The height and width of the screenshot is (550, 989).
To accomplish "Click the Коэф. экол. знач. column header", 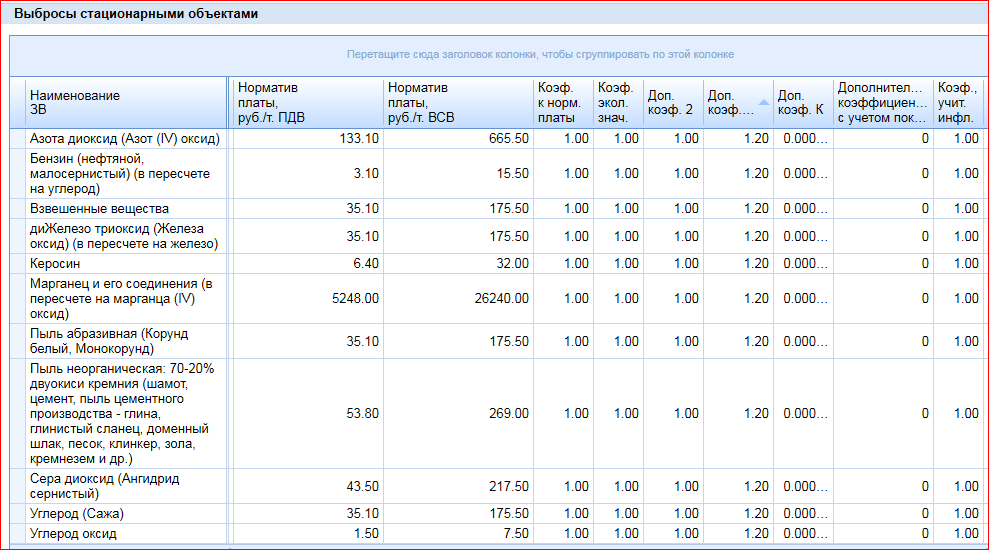I will coord(617,102).
